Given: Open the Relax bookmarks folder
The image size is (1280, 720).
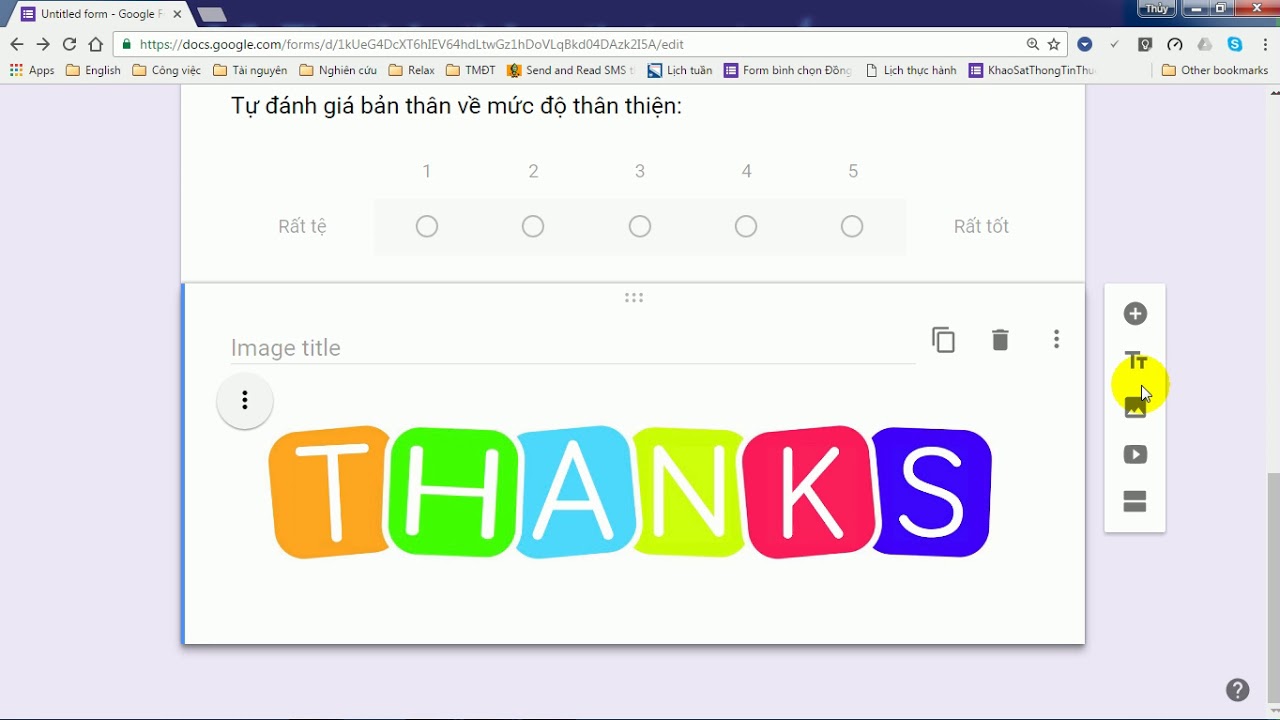Looking at the screenshot, I should 412,70.
